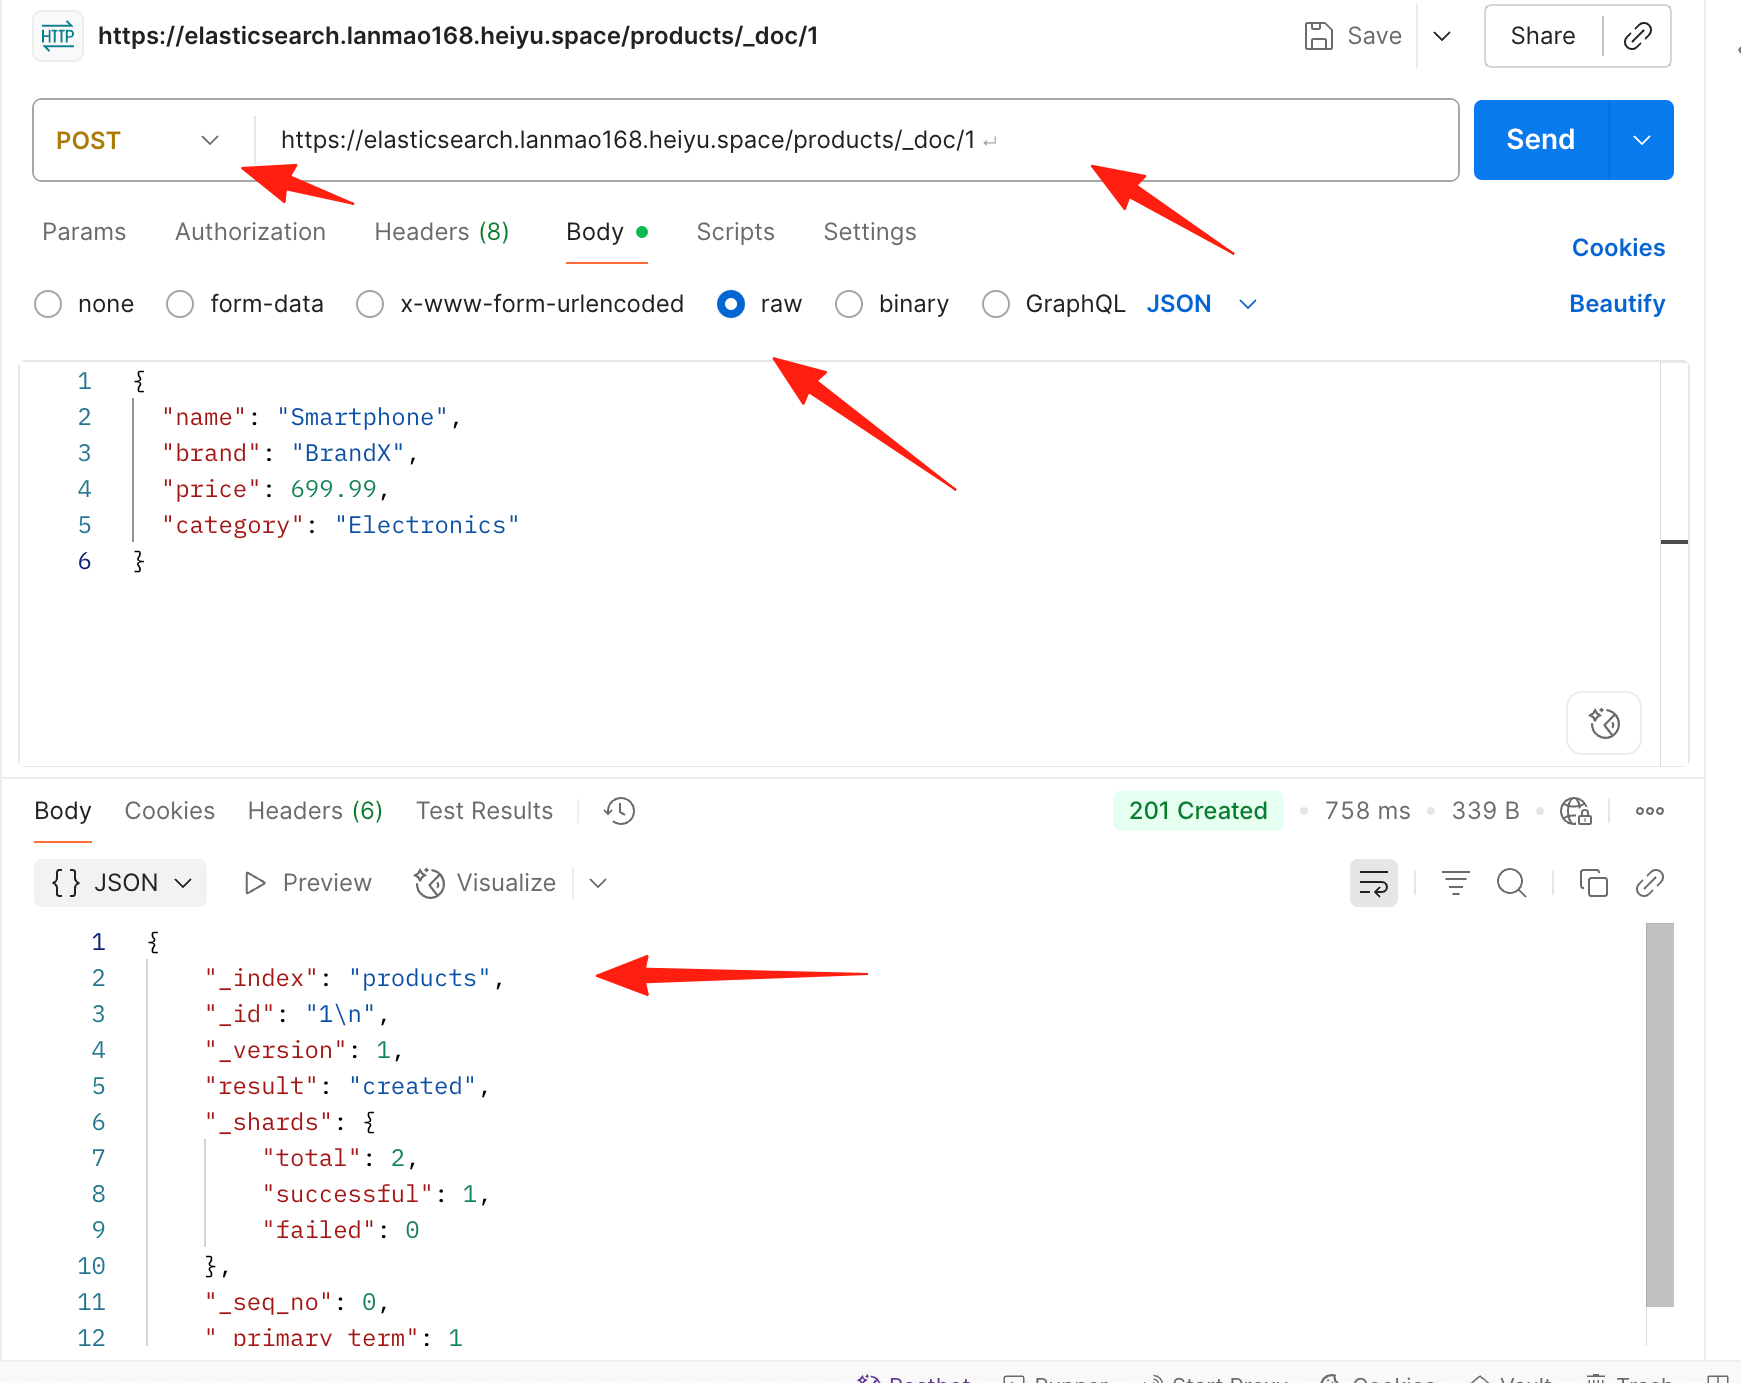Copy response body to clipboard
1742x1384 pixels.
pos(1593,883)
